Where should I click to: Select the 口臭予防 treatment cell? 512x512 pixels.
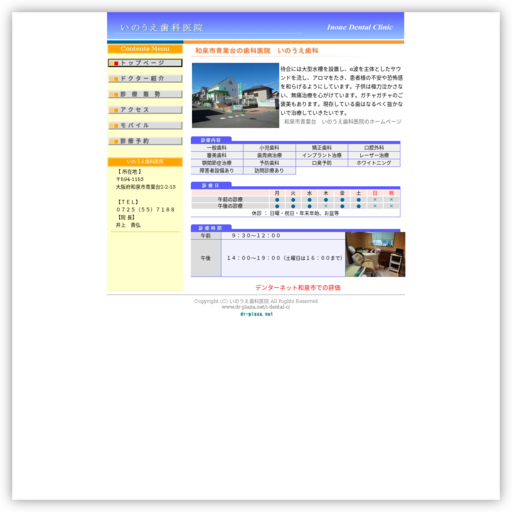click(322, 163)
